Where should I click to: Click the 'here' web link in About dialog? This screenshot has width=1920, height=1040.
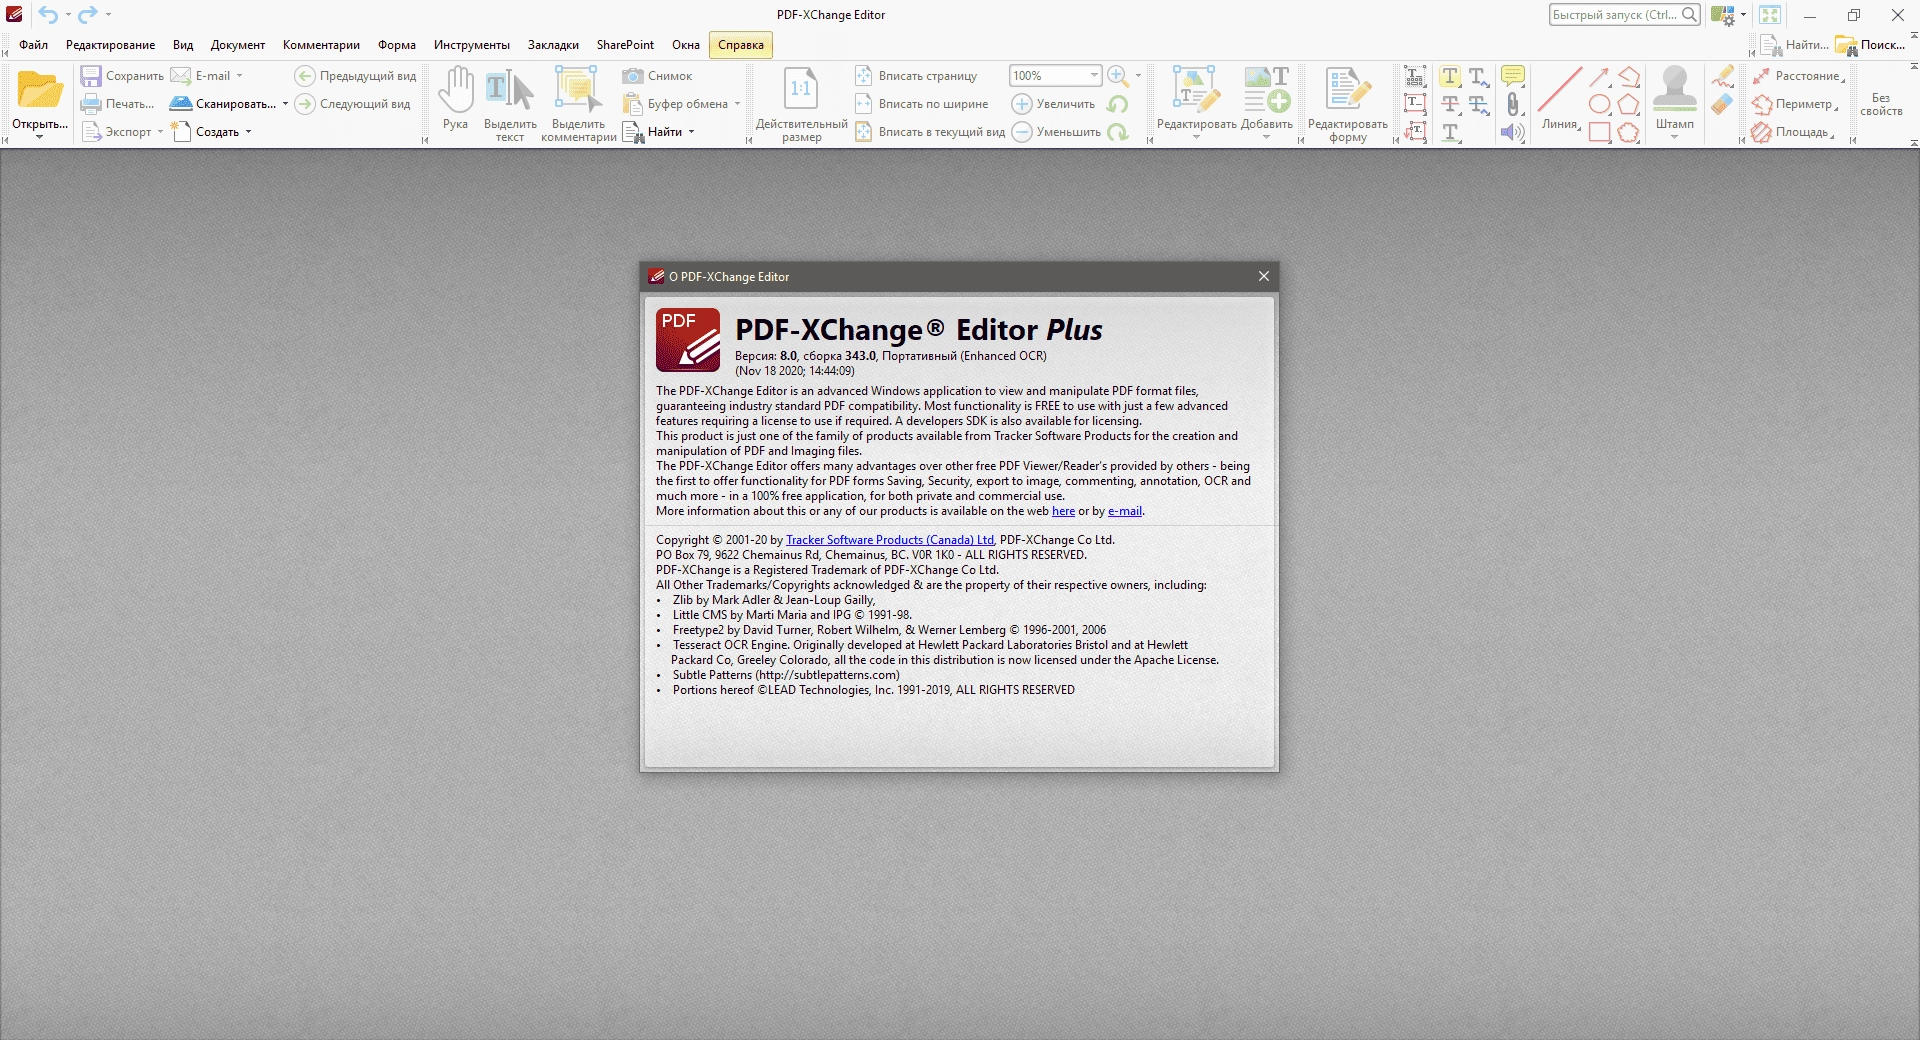1063,511
